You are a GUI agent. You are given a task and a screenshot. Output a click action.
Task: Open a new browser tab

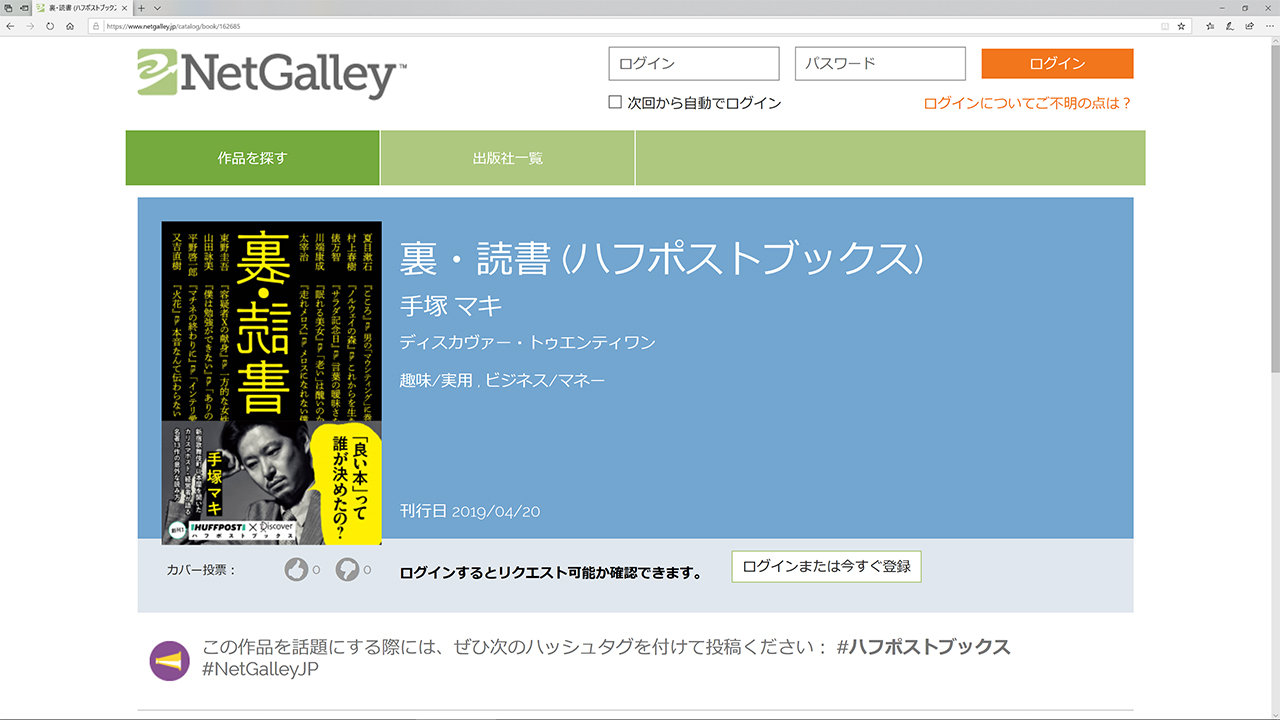coord(142,7)
